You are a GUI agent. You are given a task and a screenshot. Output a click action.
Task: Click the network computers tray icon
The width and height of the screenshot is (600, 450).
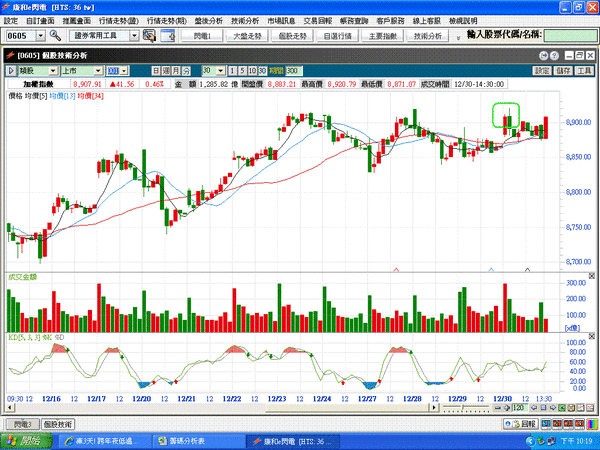(x=551, y=441)
